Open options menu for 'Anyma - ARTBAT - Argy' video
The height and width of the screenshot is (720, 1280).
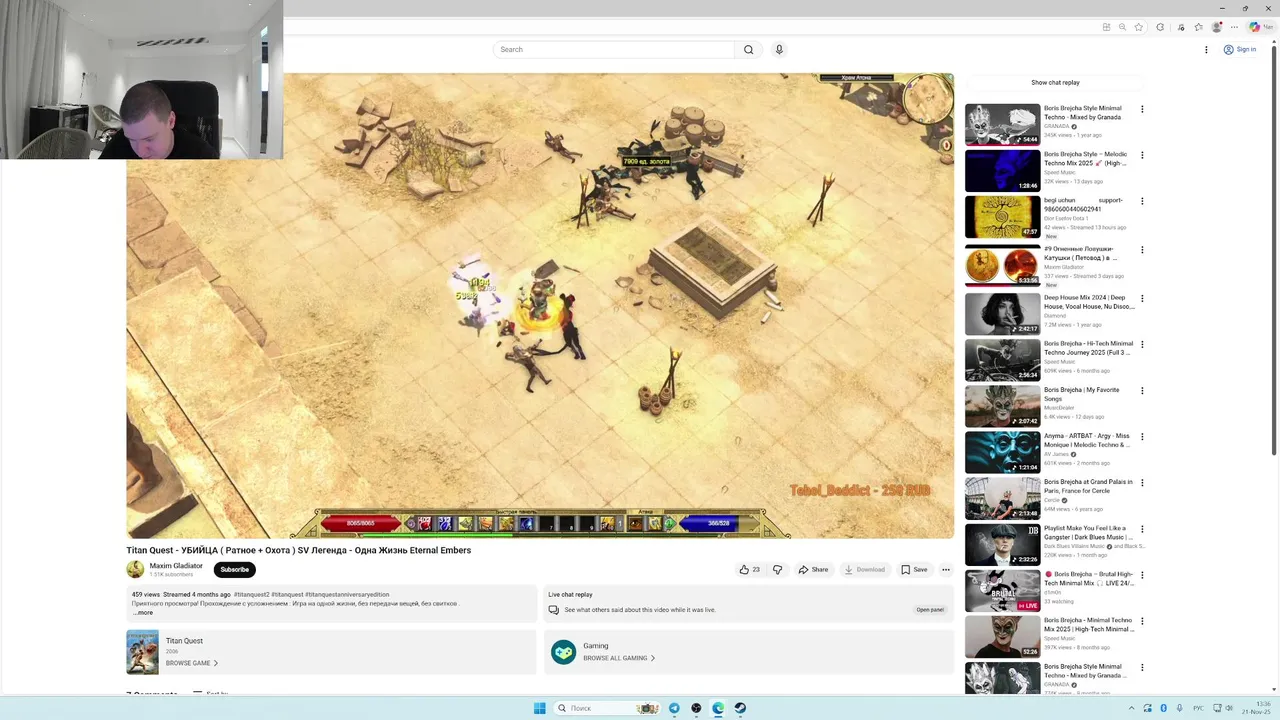click(x=1142, y=436)
